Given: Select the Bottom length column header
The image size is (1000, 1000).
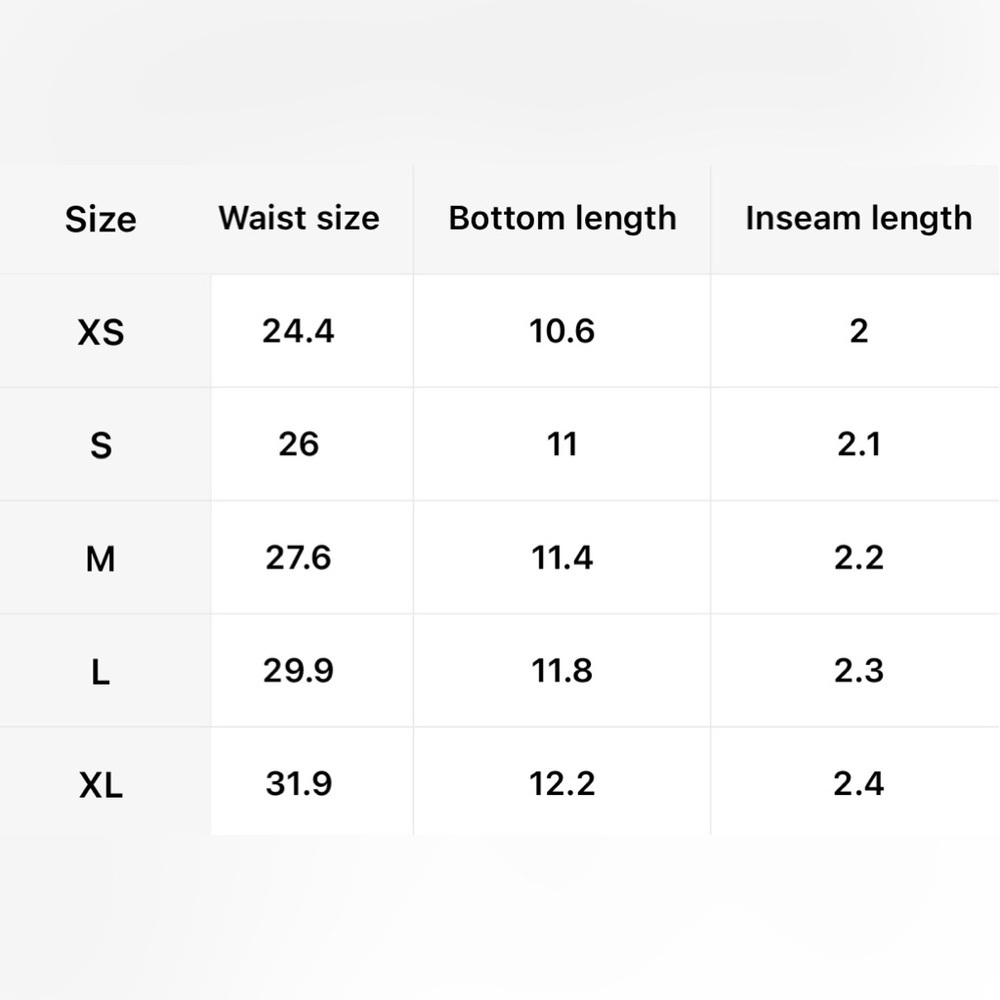Looking at the screenshot, I should tap(562, 219).
